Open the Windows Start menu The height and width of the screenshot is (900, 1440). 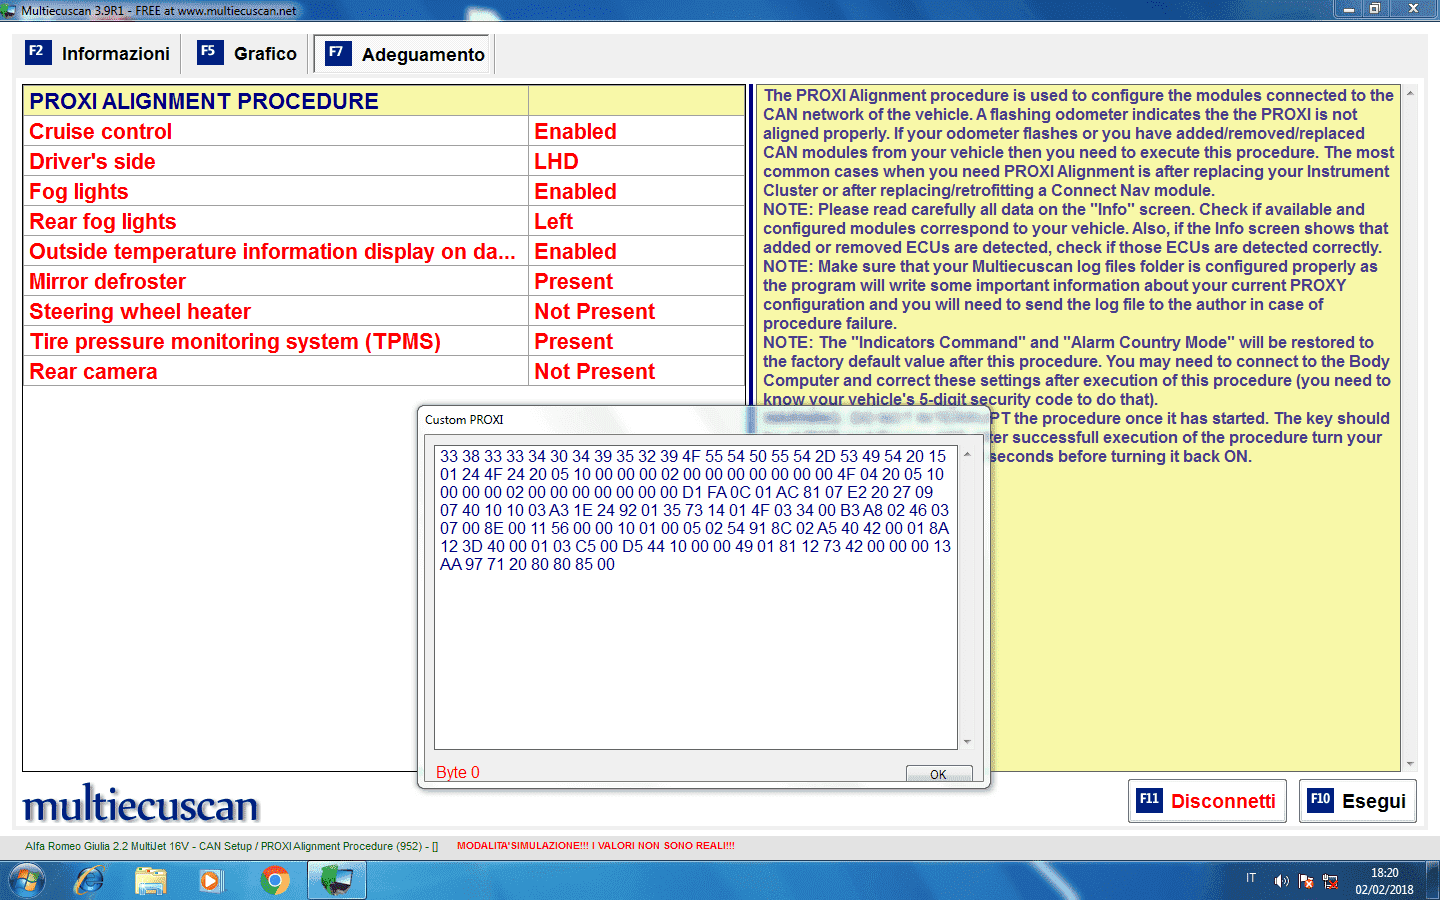click(27, 881)
